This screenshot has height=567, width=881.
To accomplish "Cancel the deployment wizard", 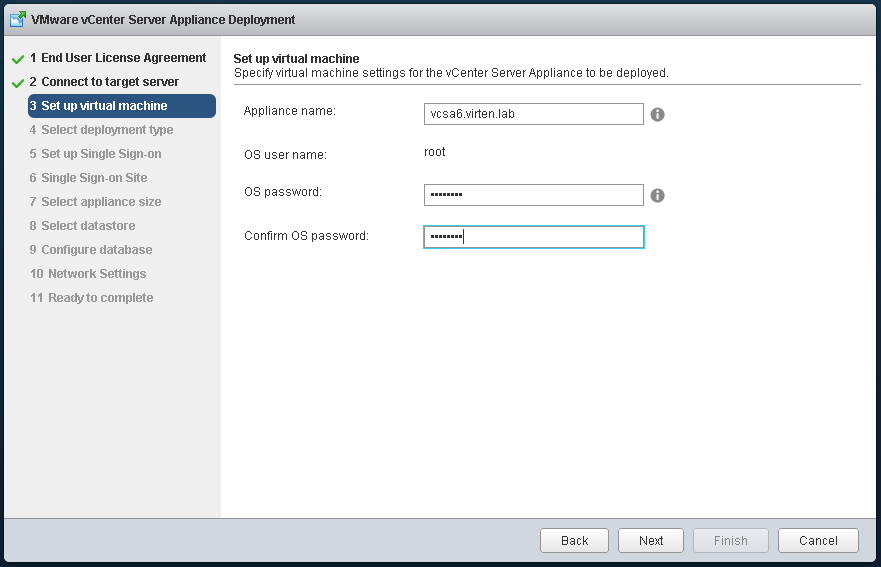I will tap(818, 541).
